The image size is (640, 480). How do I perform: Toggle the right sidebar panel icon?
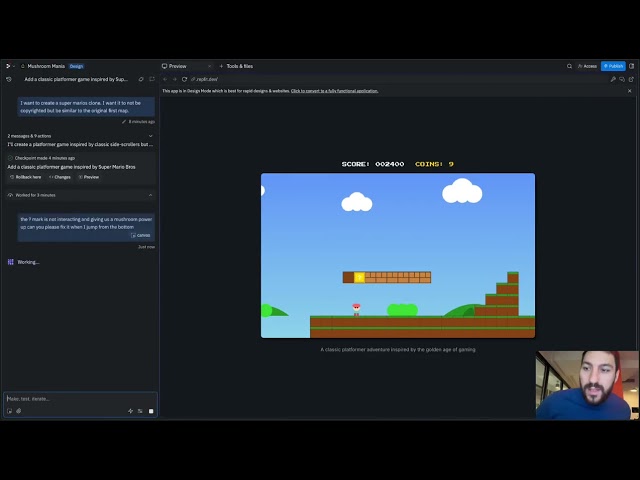pos(631,66)
